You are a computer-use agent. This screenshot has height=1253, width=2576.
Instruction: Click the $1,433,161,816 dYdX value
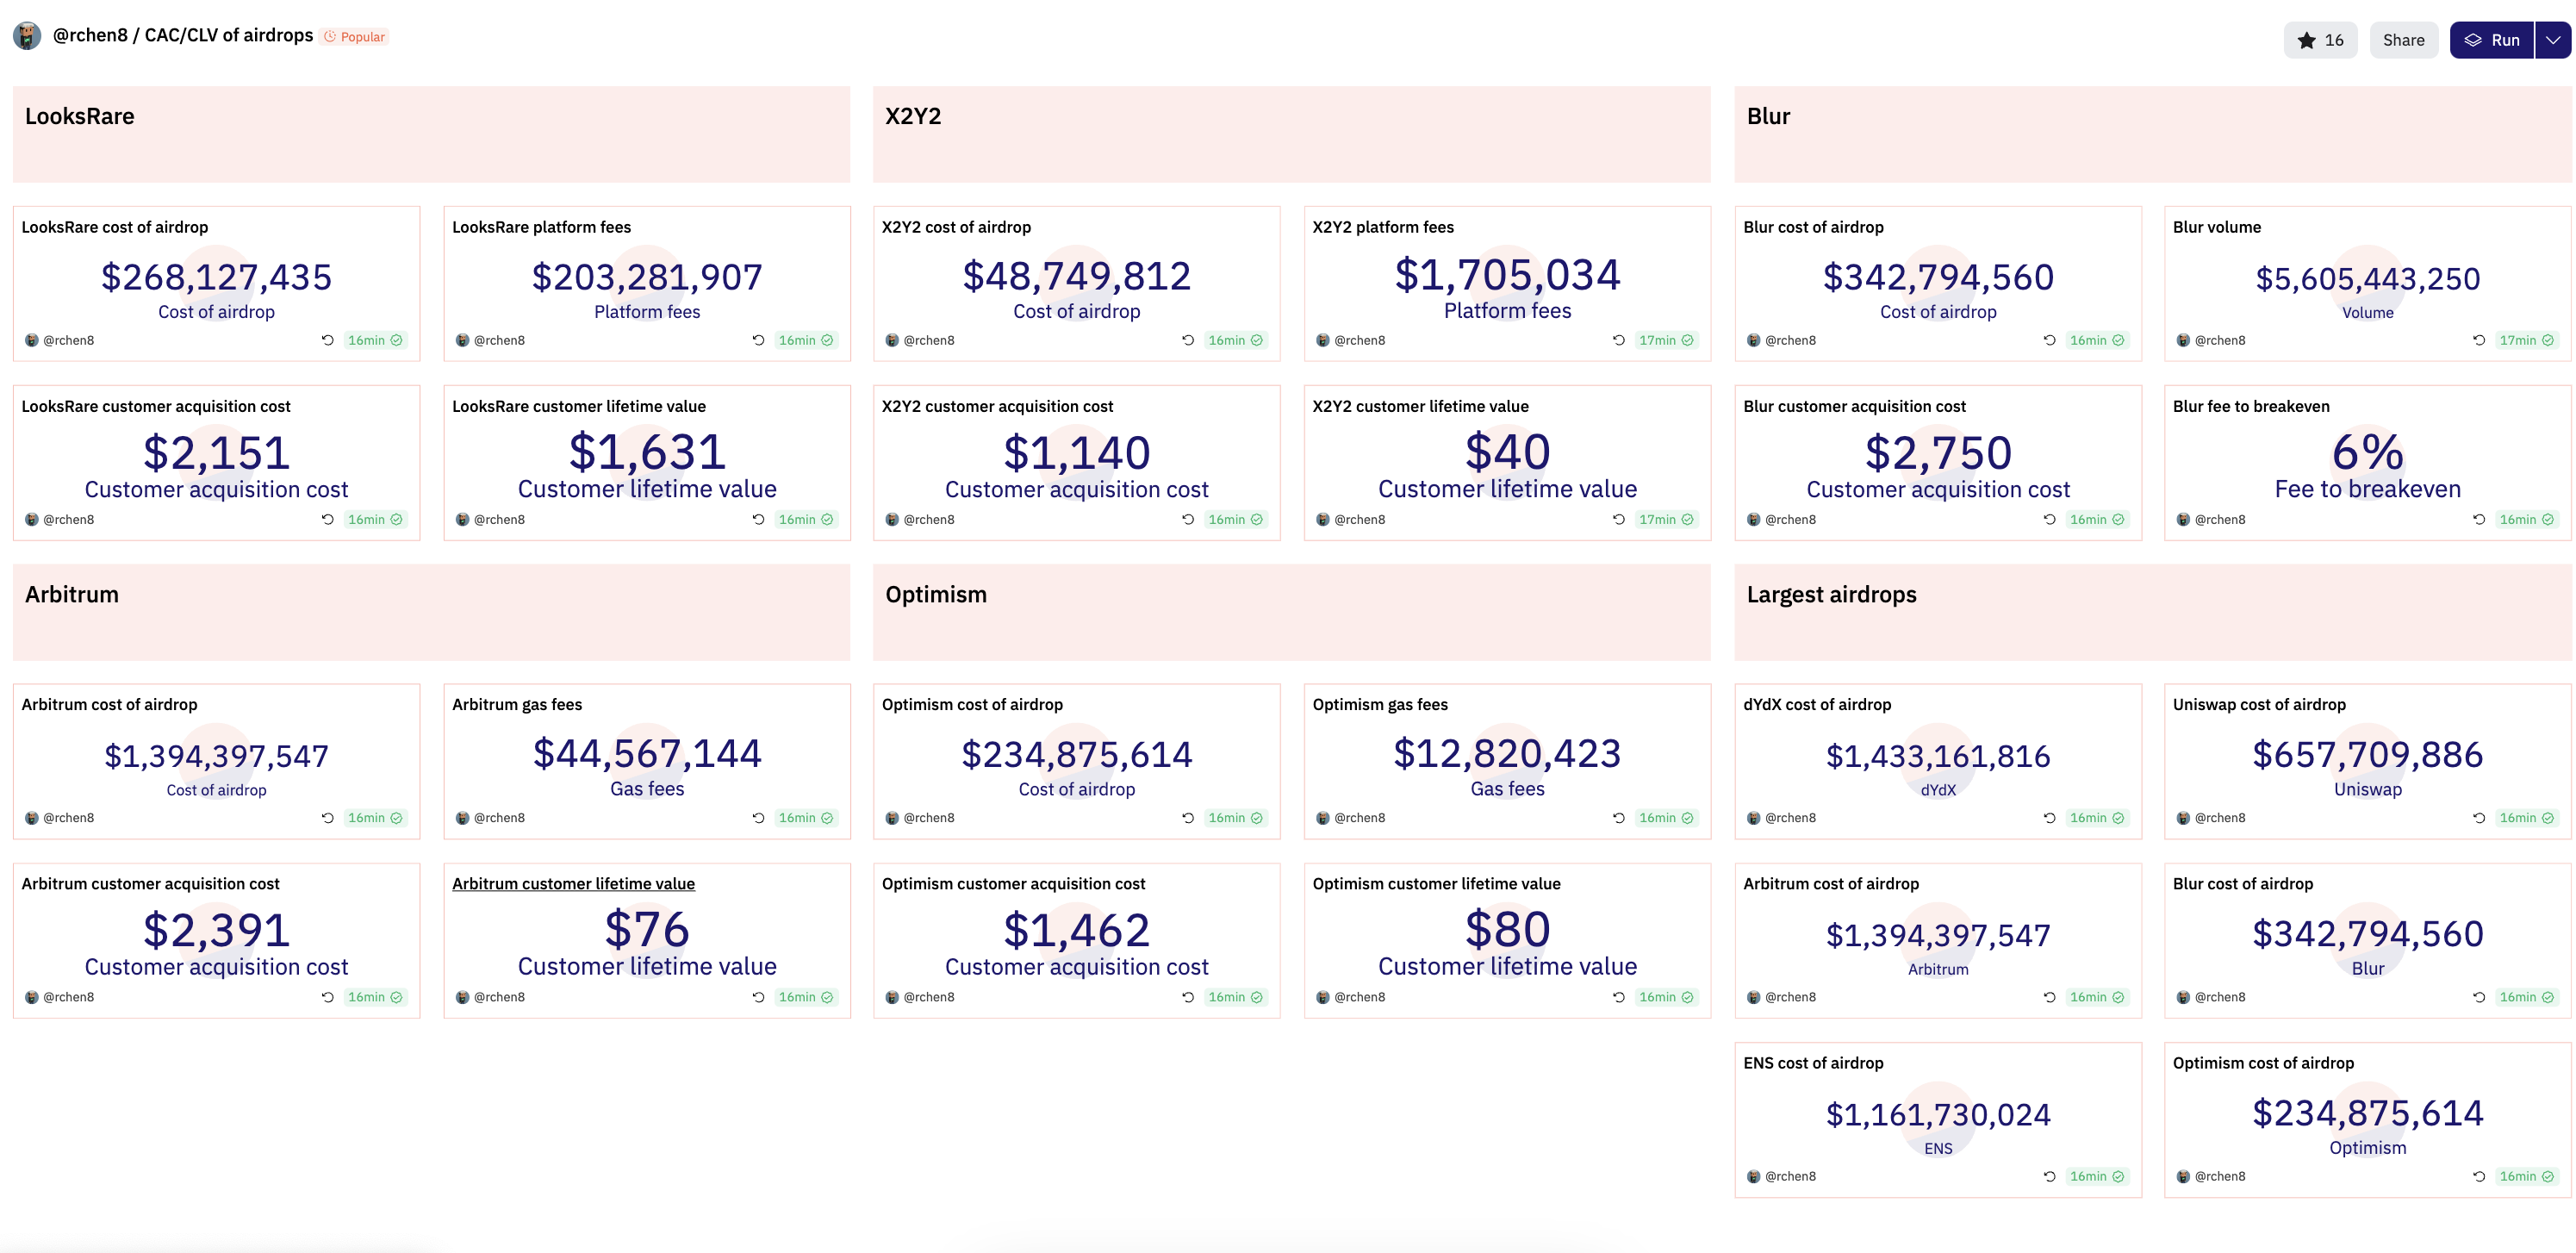pos(1938,756)
